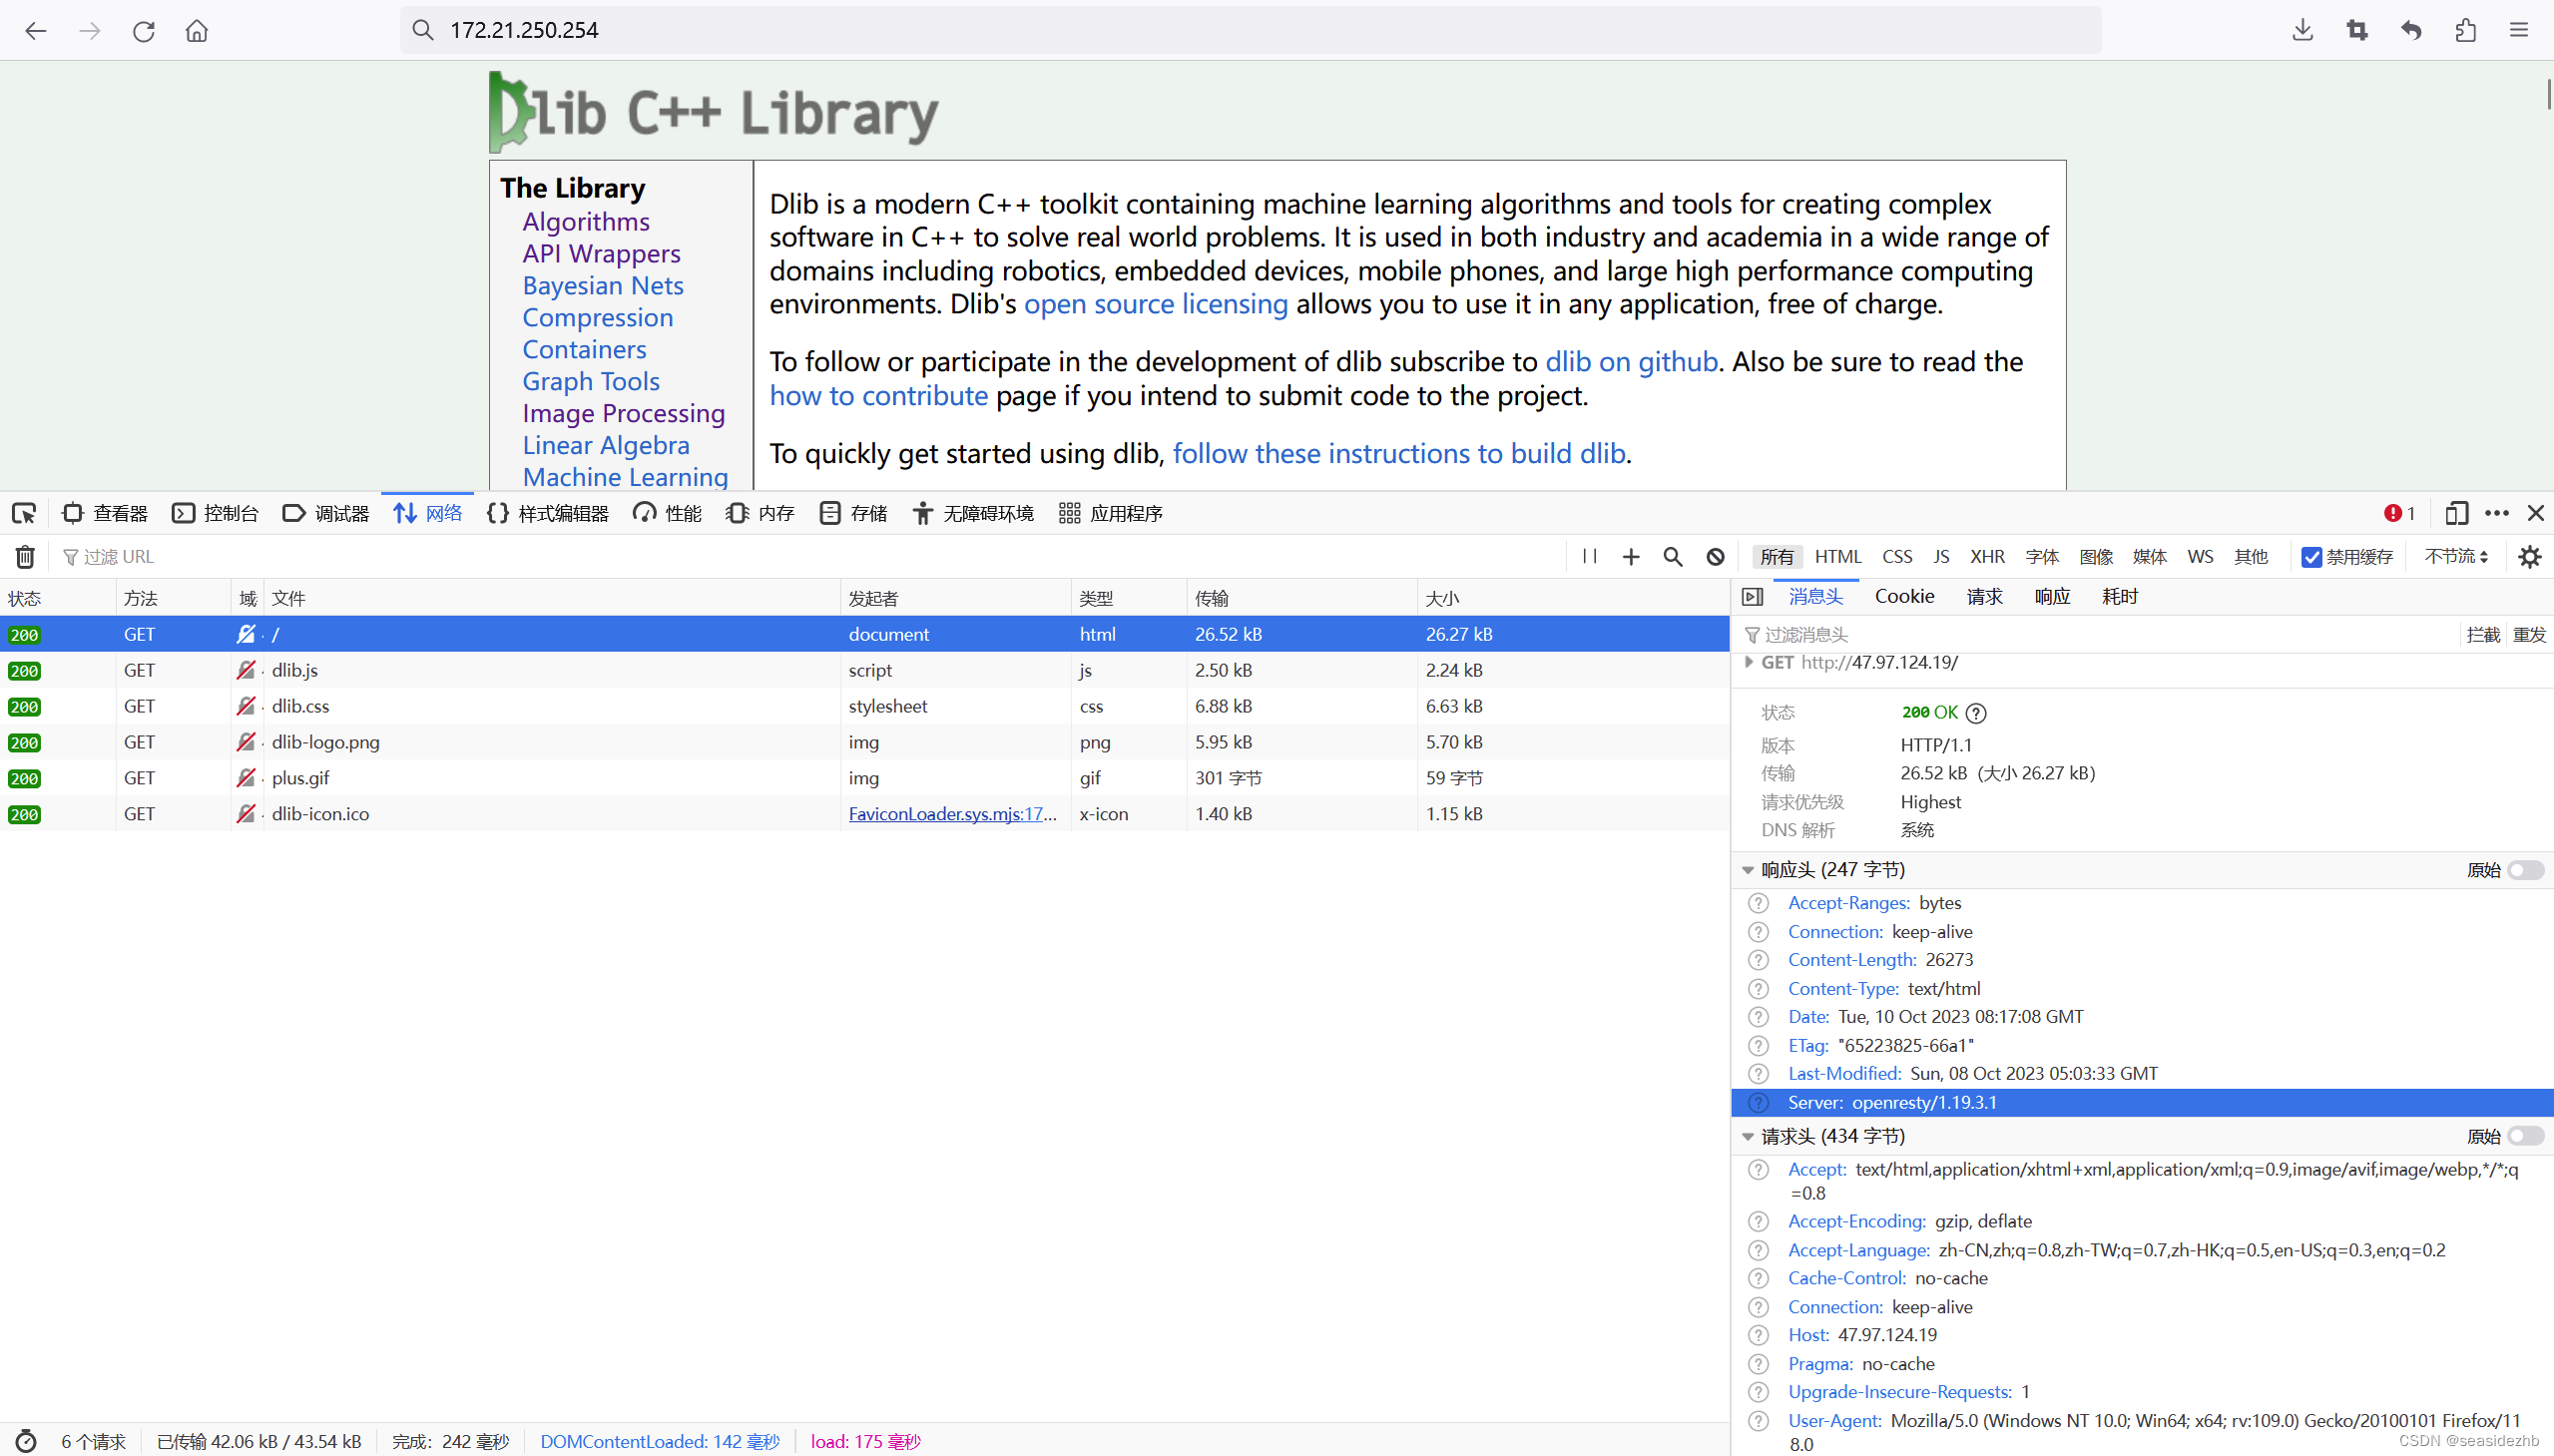Viewport: 2554px width, 1456px height.
Task: Expand the GET request URL details
Action: pyautogui.click(x=1748, y=662)
